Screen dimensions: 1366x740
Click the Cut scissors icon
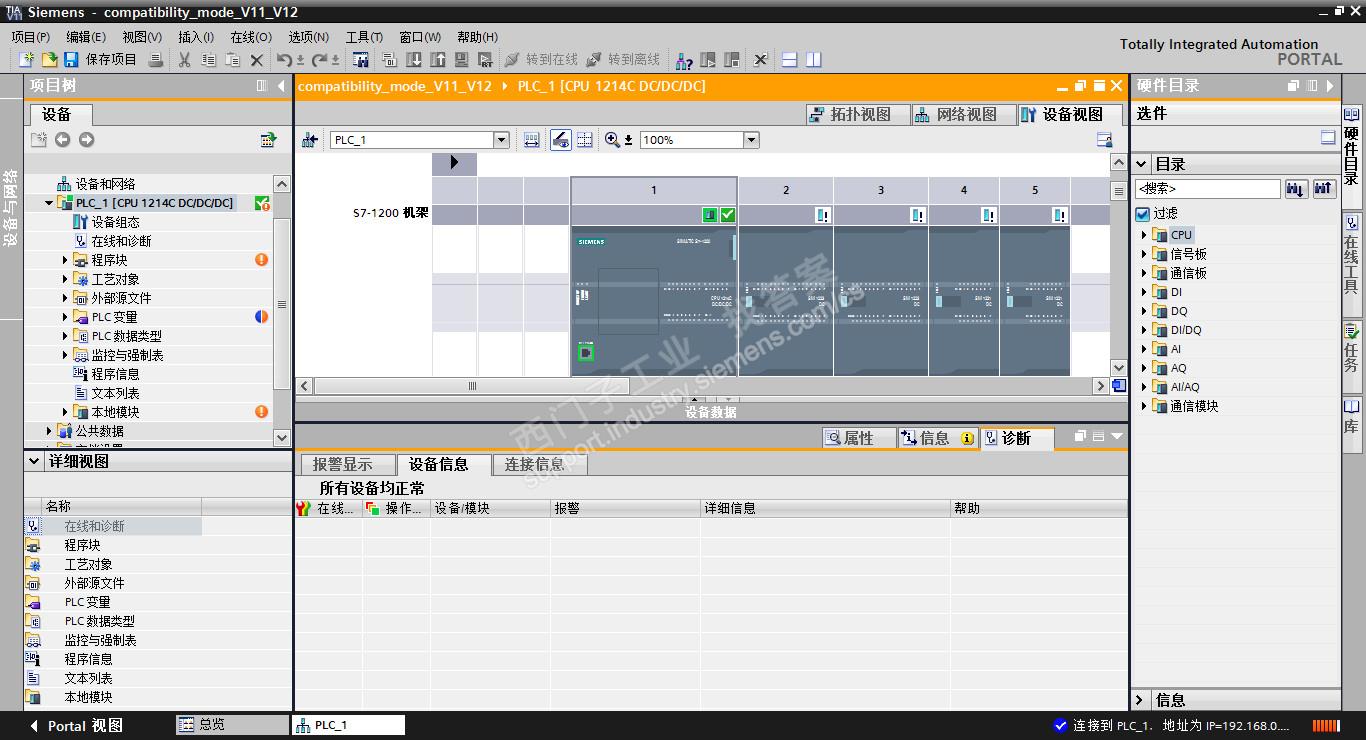[184, 60]
